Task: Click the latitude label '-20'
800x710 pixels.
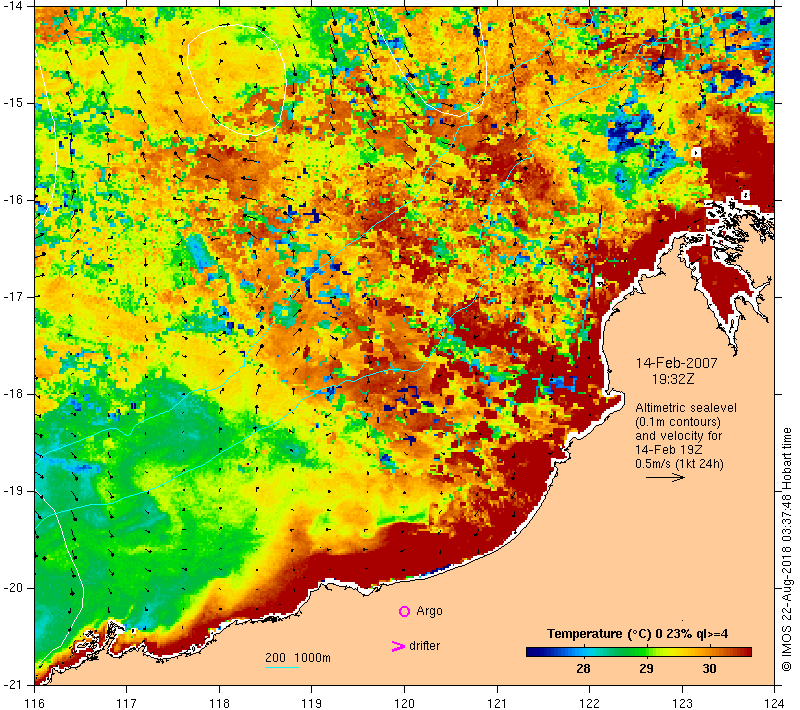Action: pos(12,588)
